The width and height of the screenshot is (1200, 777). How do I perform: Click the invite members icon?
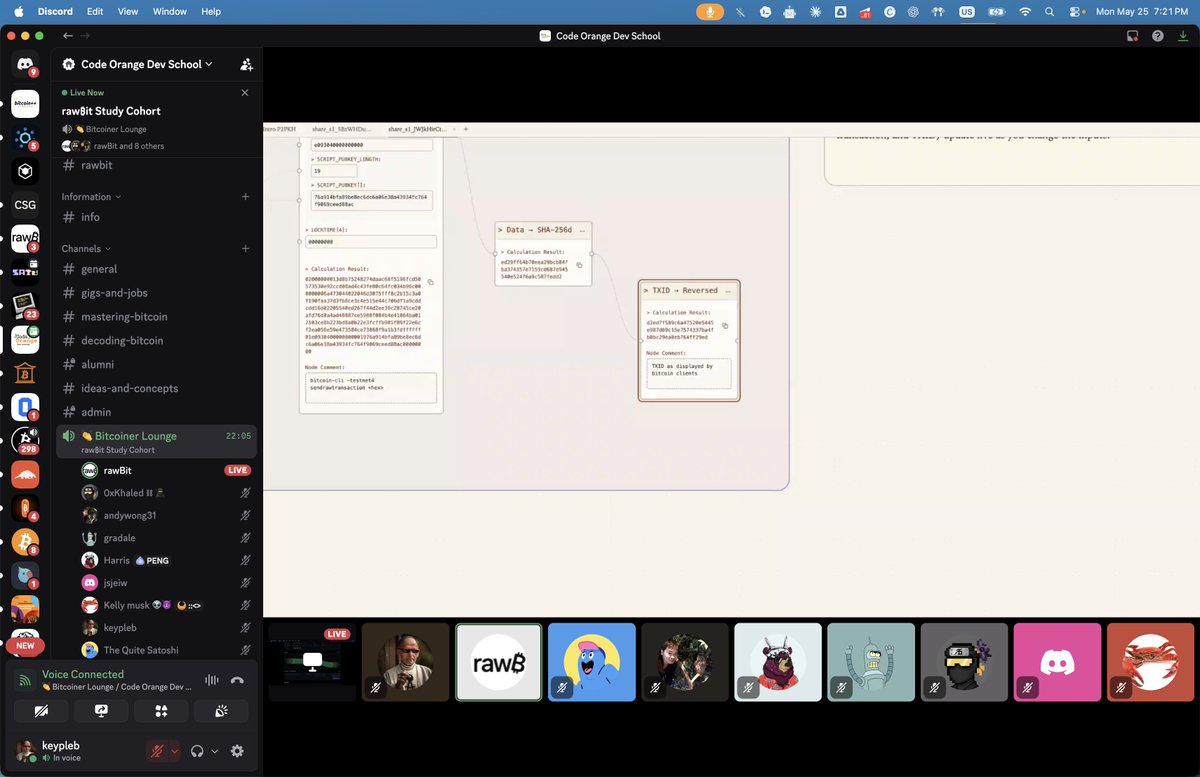246,64
